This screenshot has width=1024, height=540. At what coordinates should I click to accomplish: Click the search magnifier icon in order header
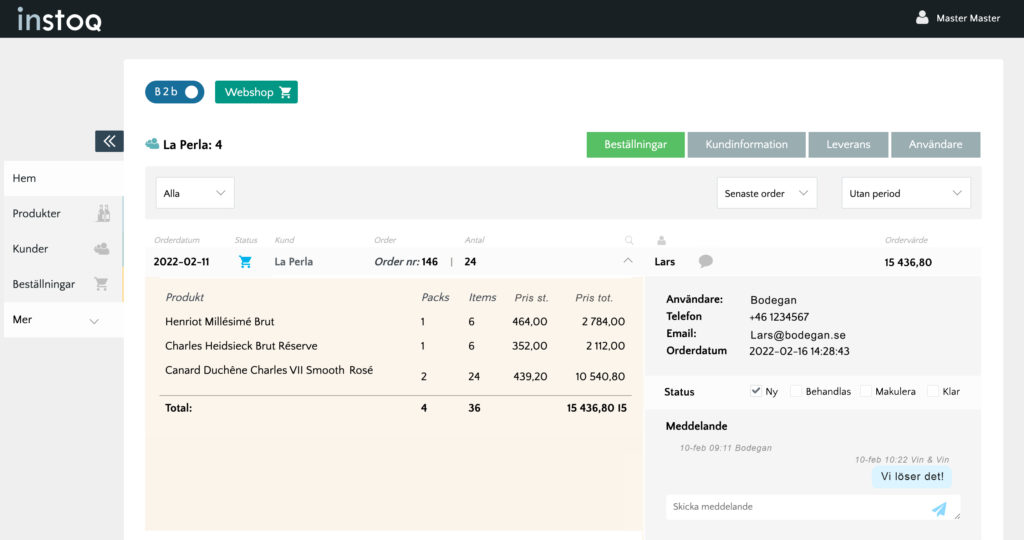[628, 240]
